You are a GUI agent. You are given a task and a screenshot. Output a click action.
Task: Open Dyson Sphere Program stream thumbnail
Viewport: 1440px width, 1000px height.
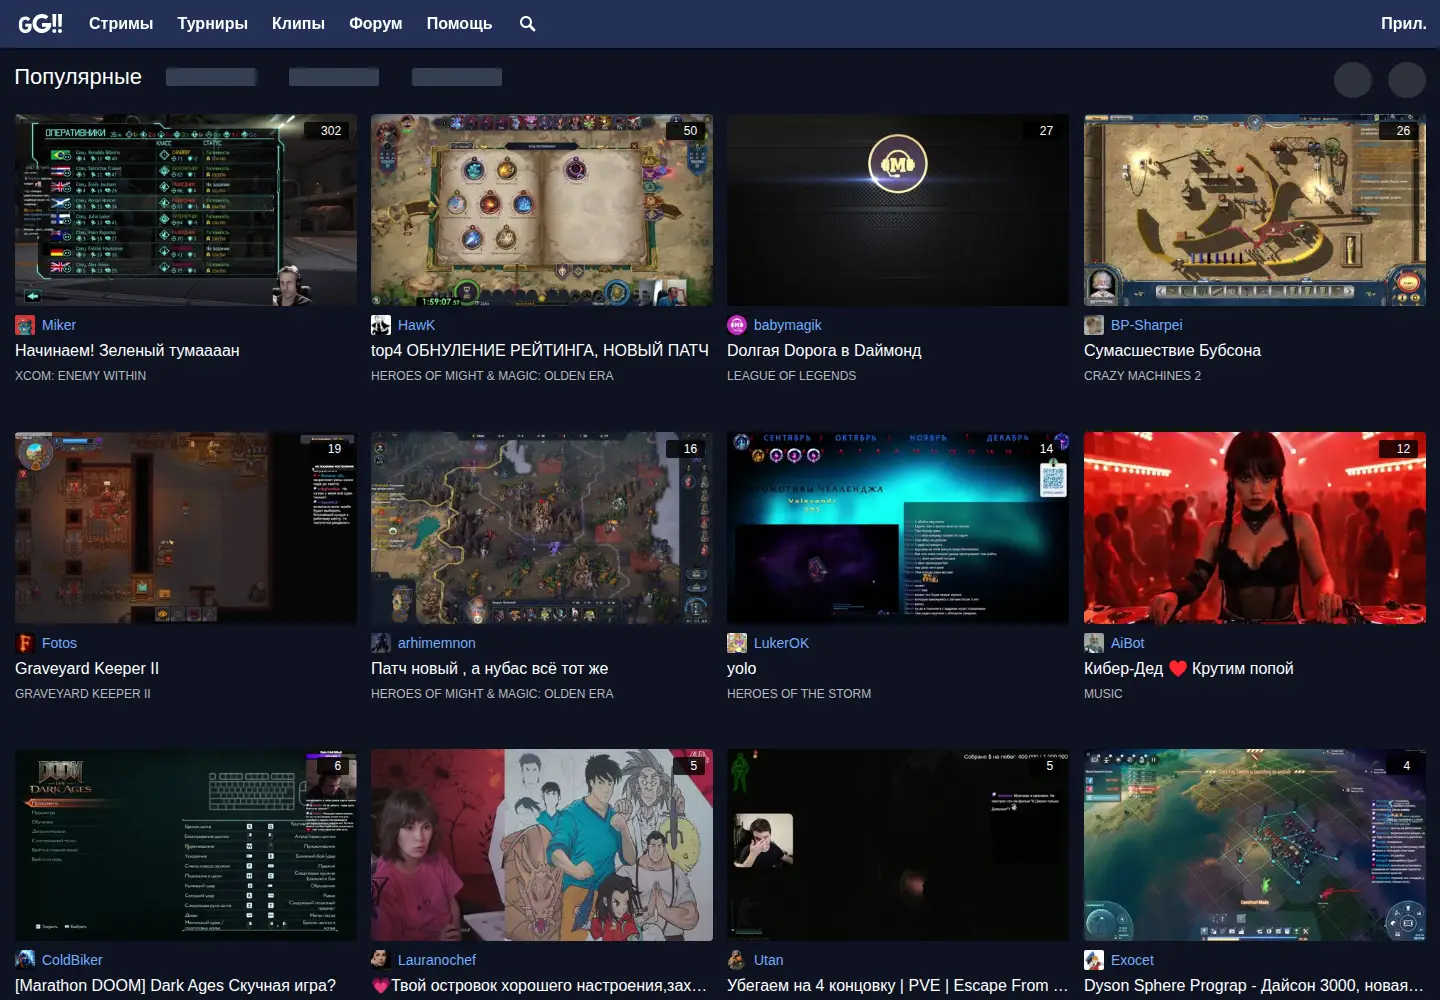click(x=1255, y=845)
